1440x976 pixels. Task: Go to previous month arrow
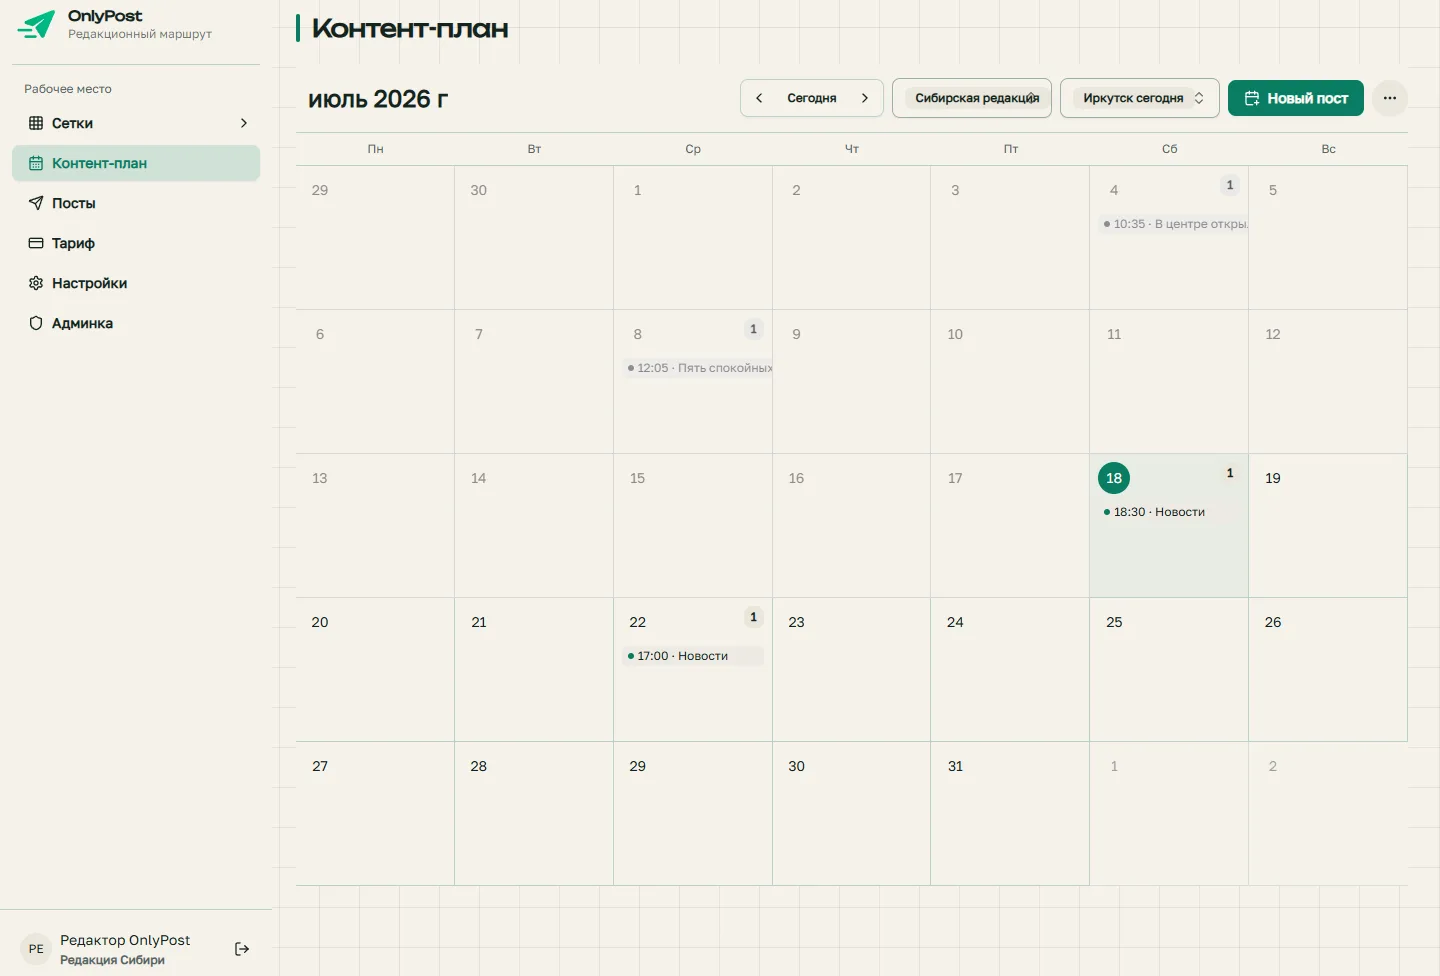[x=759, y=98]
